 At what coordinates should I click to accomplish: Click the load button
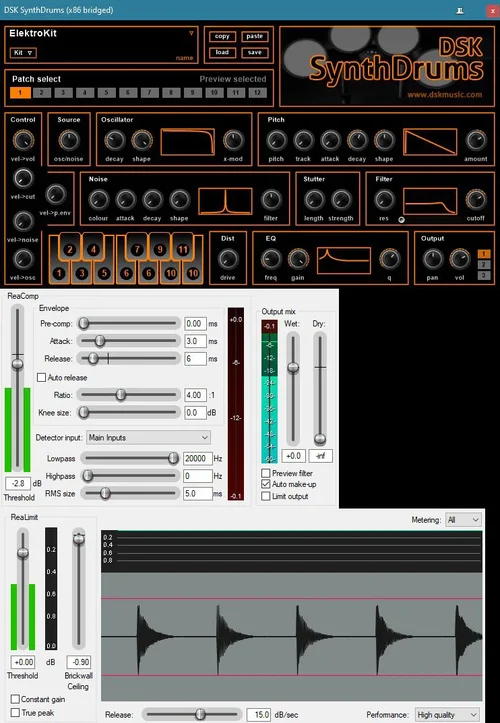[x=222, y=53]
